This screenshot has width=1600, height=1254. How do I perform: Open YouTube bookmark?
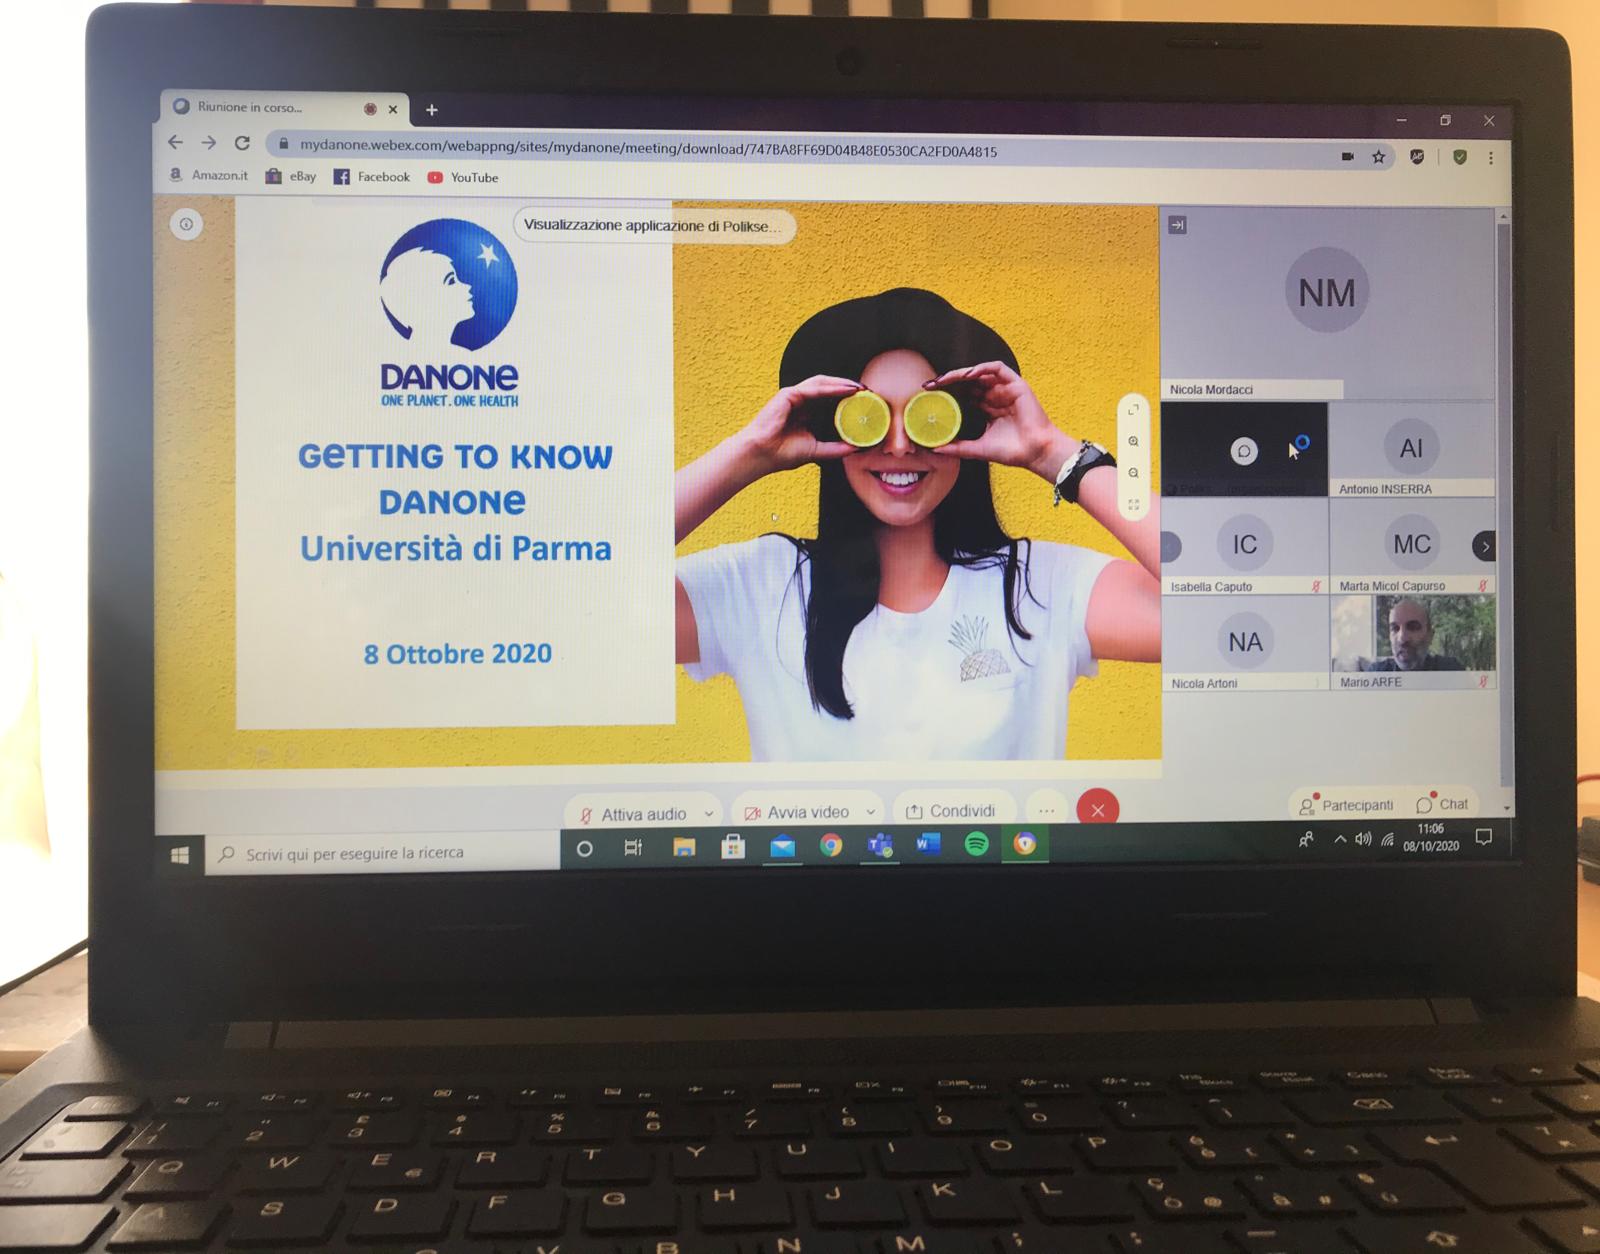pos(463,178)
